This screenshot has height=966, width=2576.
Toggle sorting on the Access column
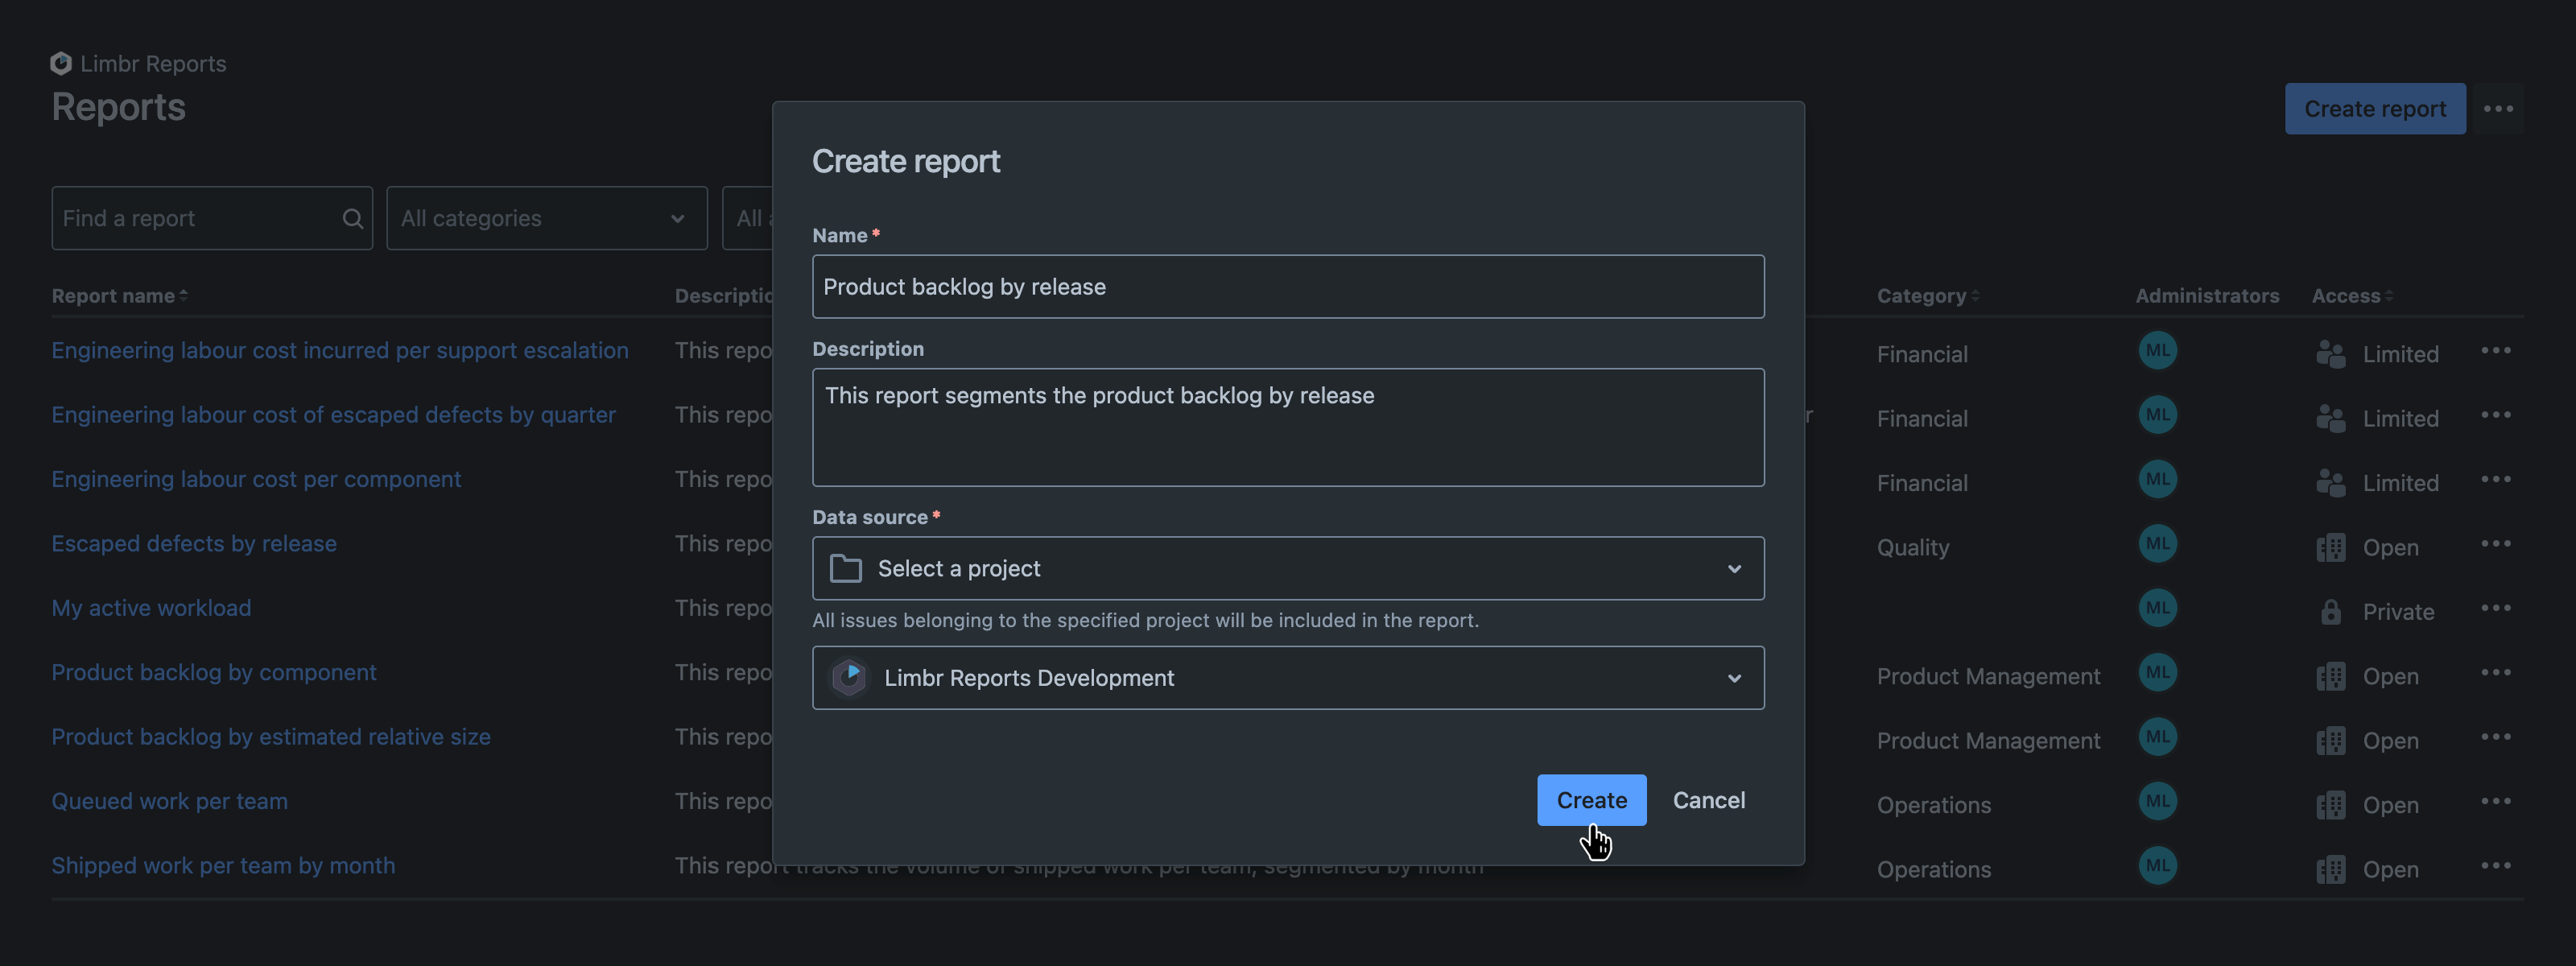(2389, 295)
